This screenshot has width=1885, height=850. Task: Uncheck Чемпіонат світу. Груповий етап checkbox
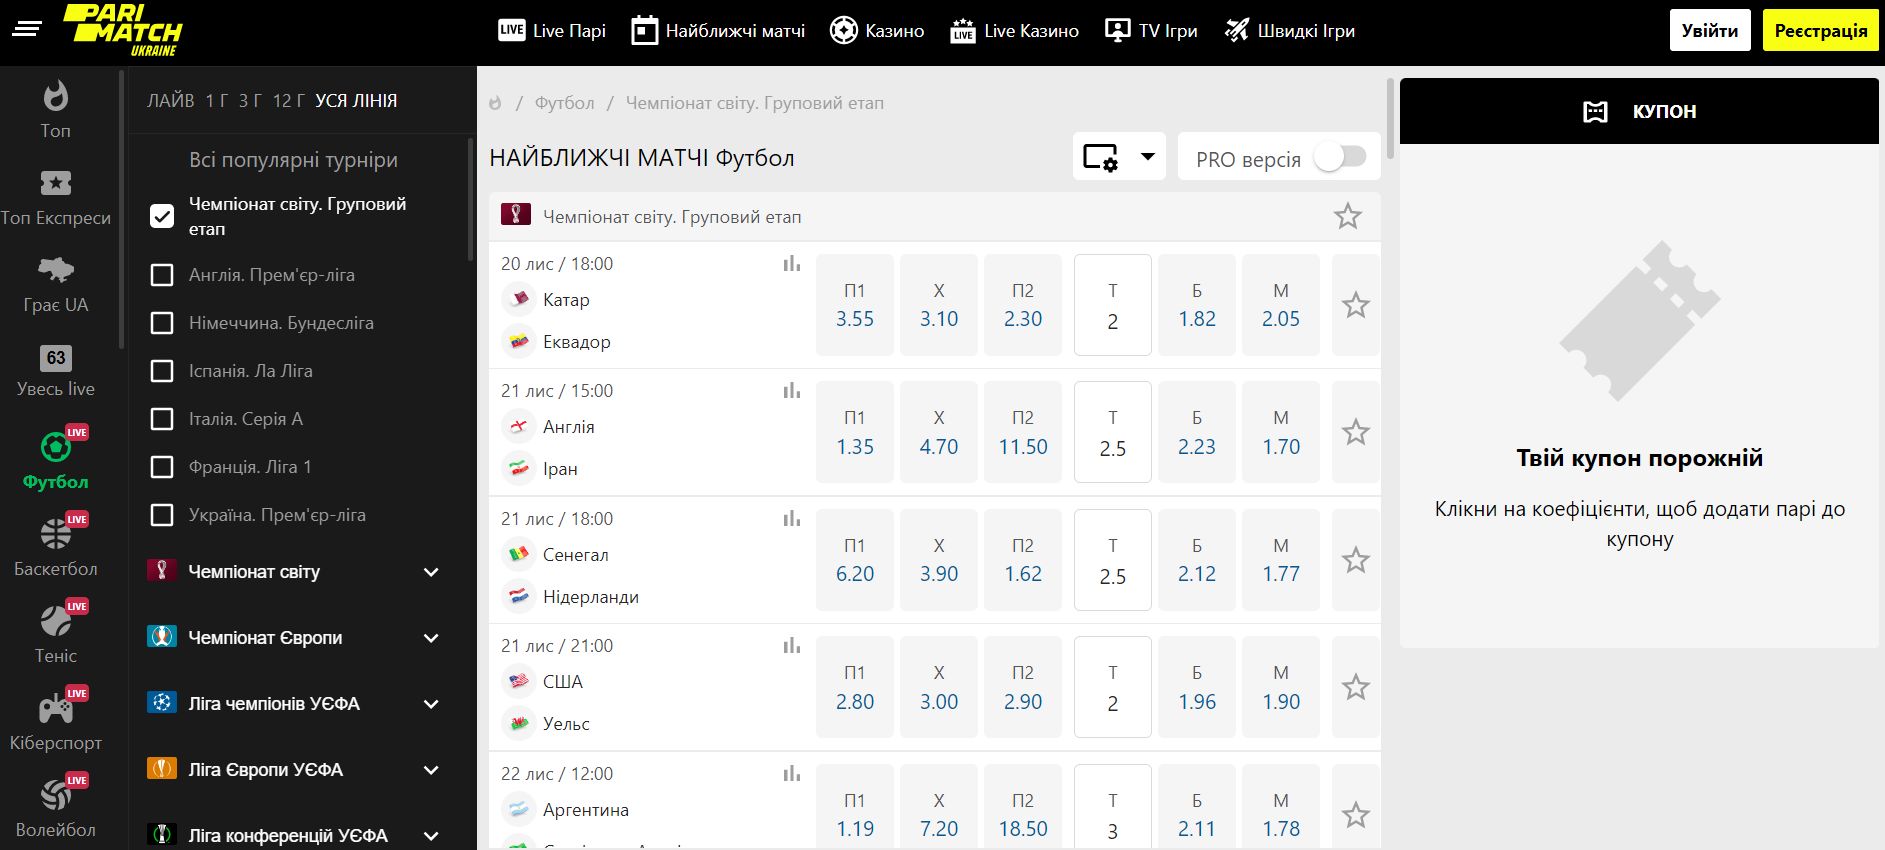[x=162, y=216]
